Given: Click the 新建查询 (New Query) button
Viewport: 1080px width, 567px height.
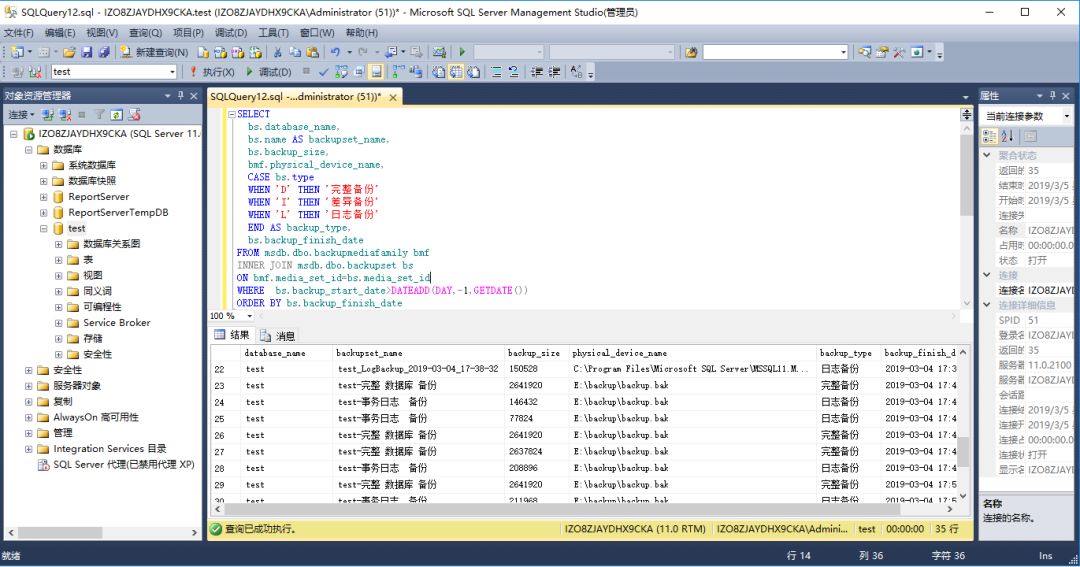Looking at the screenshot, I should pyautogui.click(x=153, y=52).
